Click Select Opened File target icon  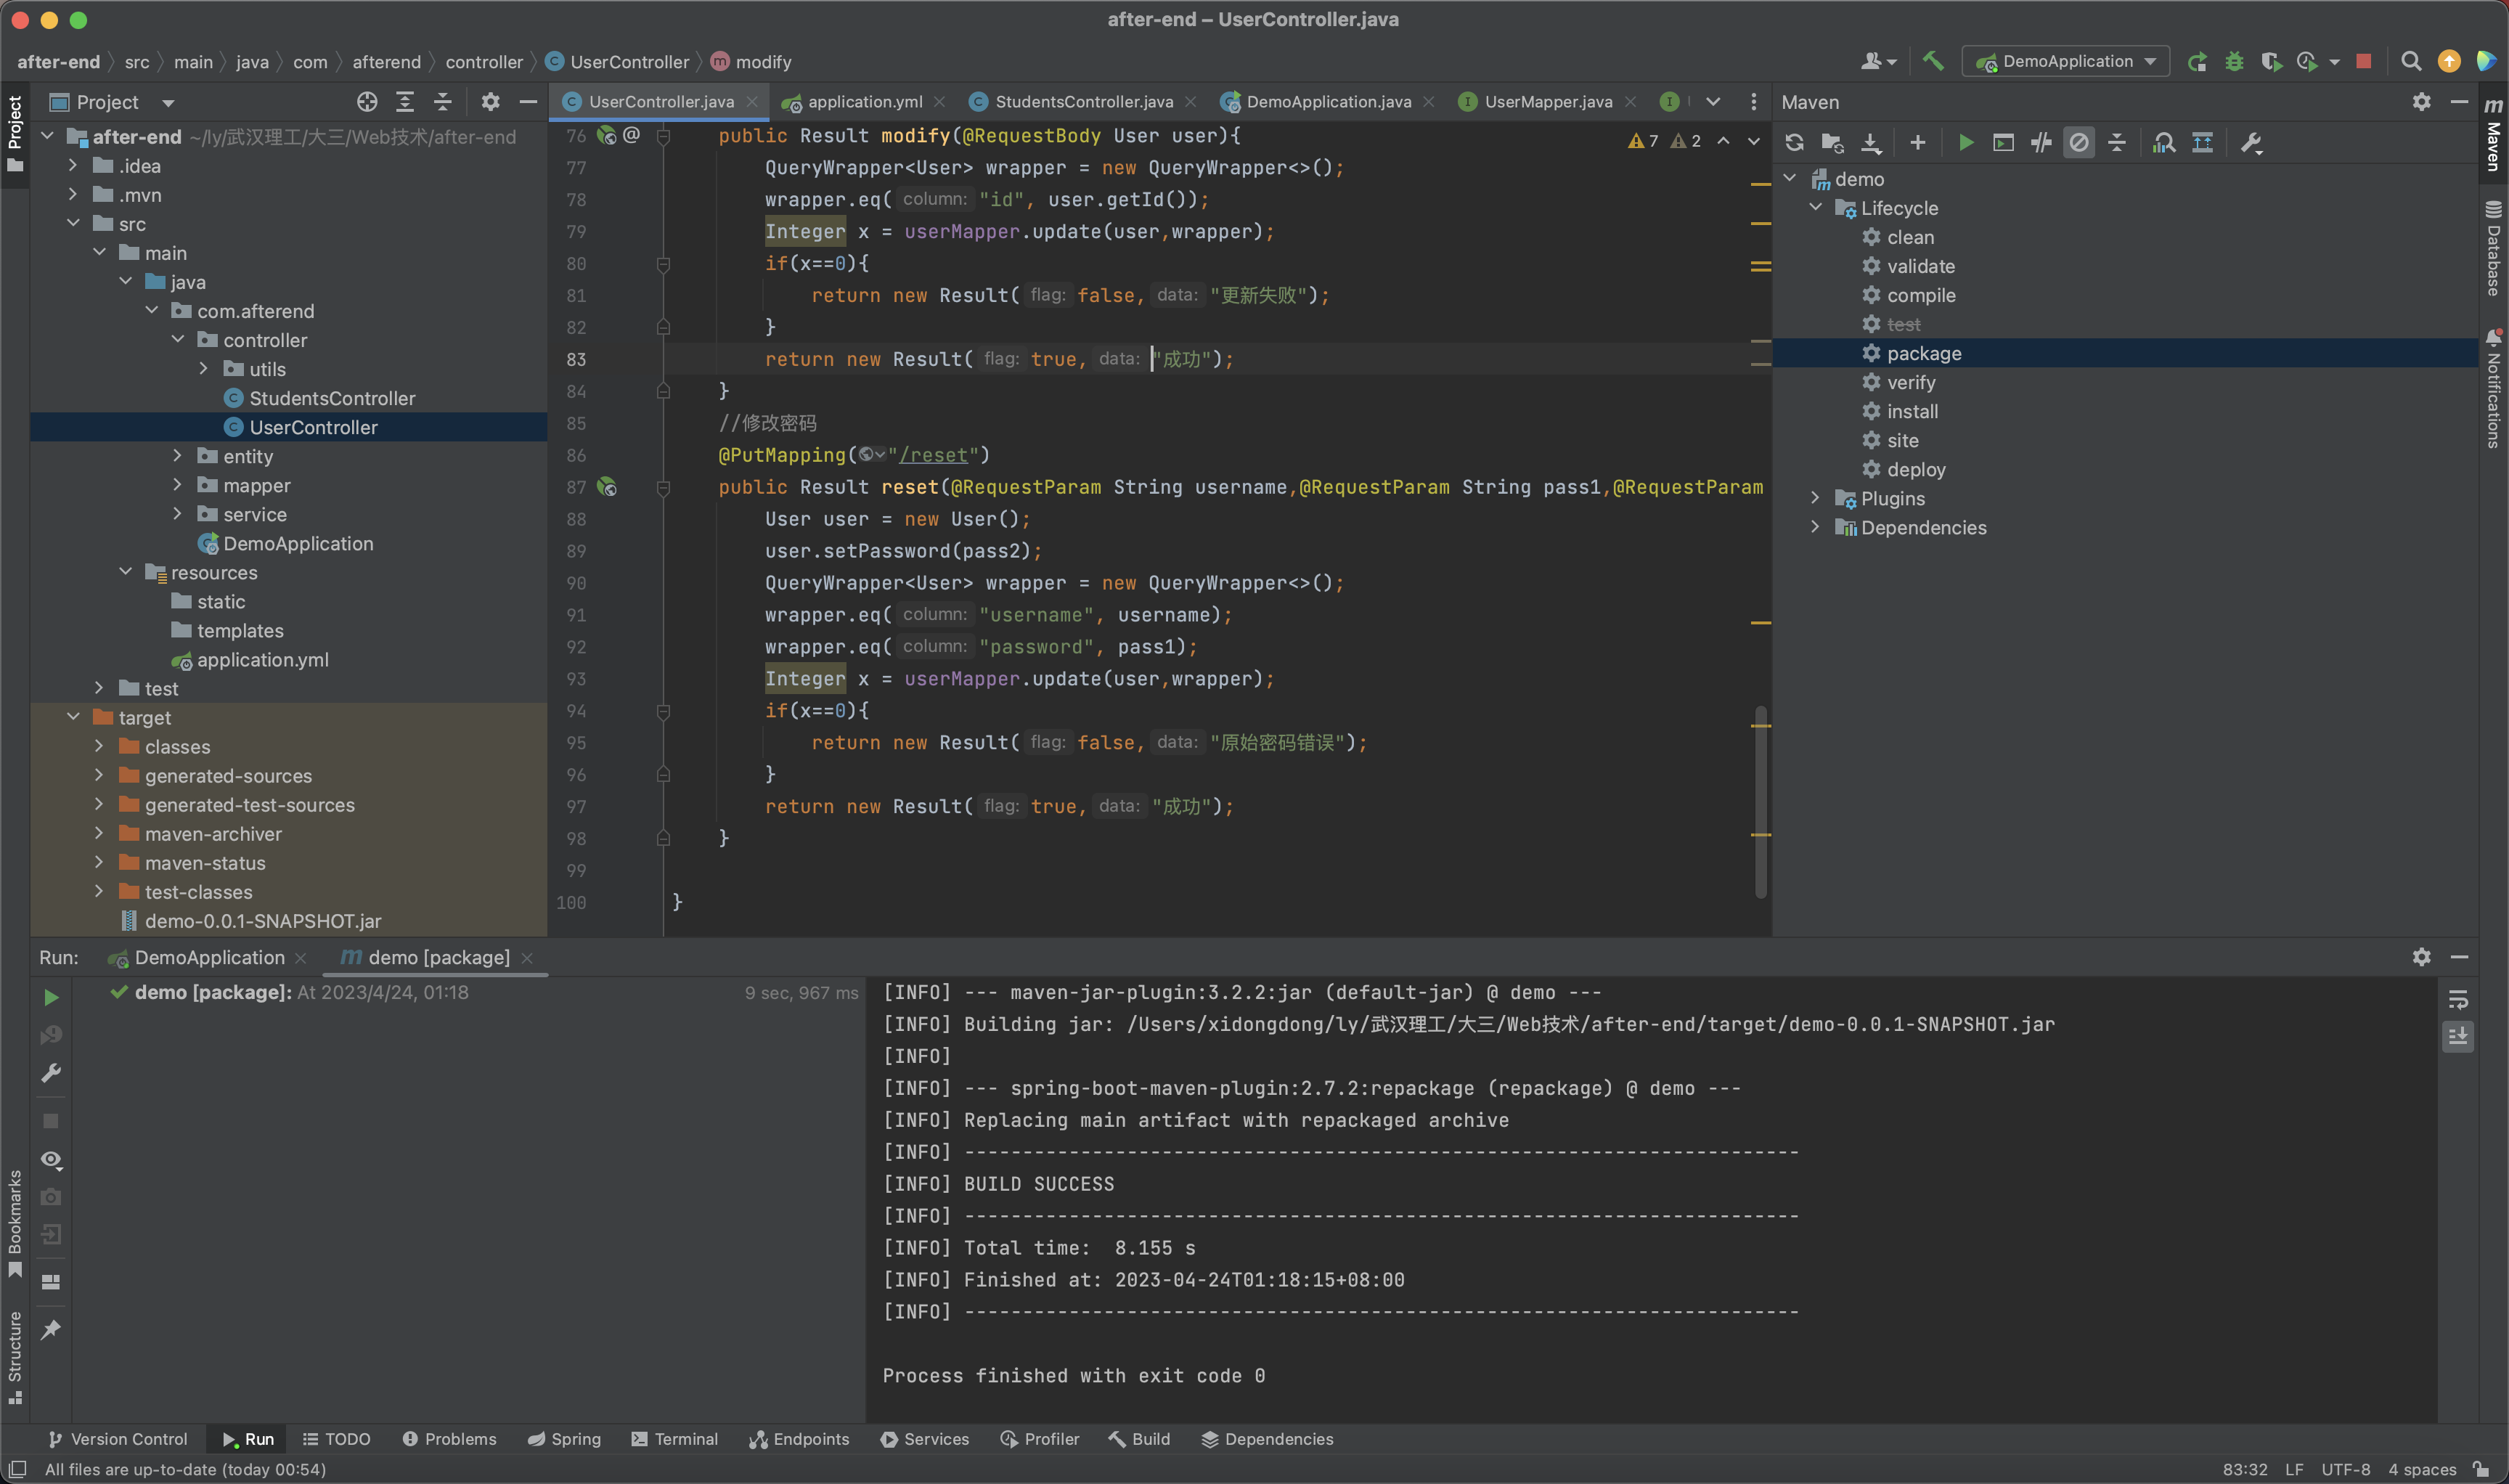(x=367, y=102)
